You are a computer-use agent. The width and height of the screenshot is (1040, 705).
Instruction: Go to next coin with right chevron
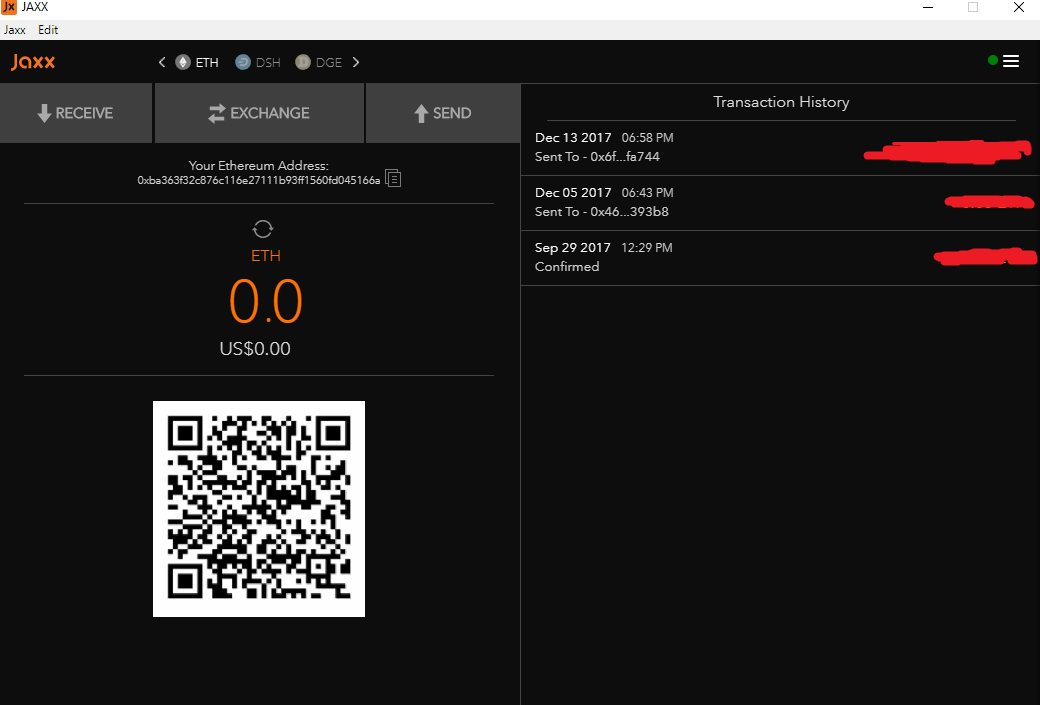pos(356,62)
